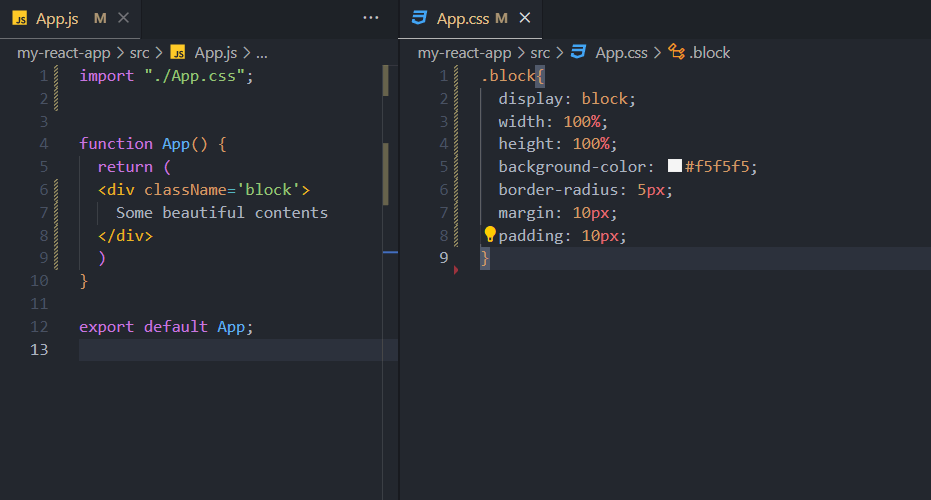
Task: Click the CSS file icon in App.css tab
Action: point(420,18)
